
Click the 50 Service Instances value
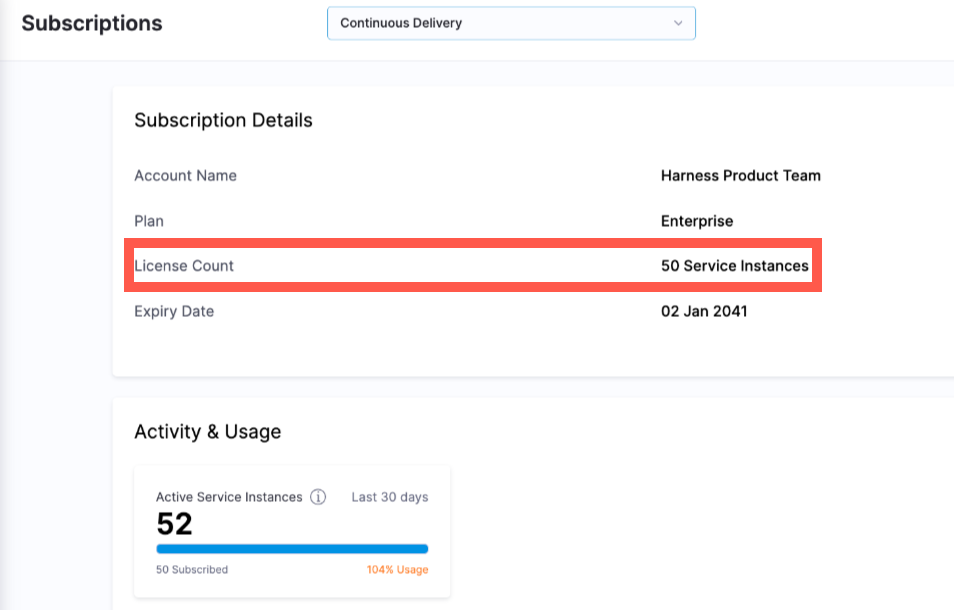pos(734,266)
